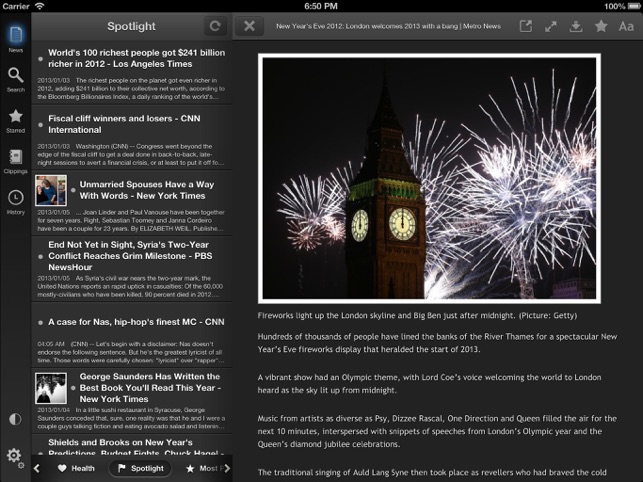Open A case for Nas article
643x482 pixels.
[x=132, y=335]
